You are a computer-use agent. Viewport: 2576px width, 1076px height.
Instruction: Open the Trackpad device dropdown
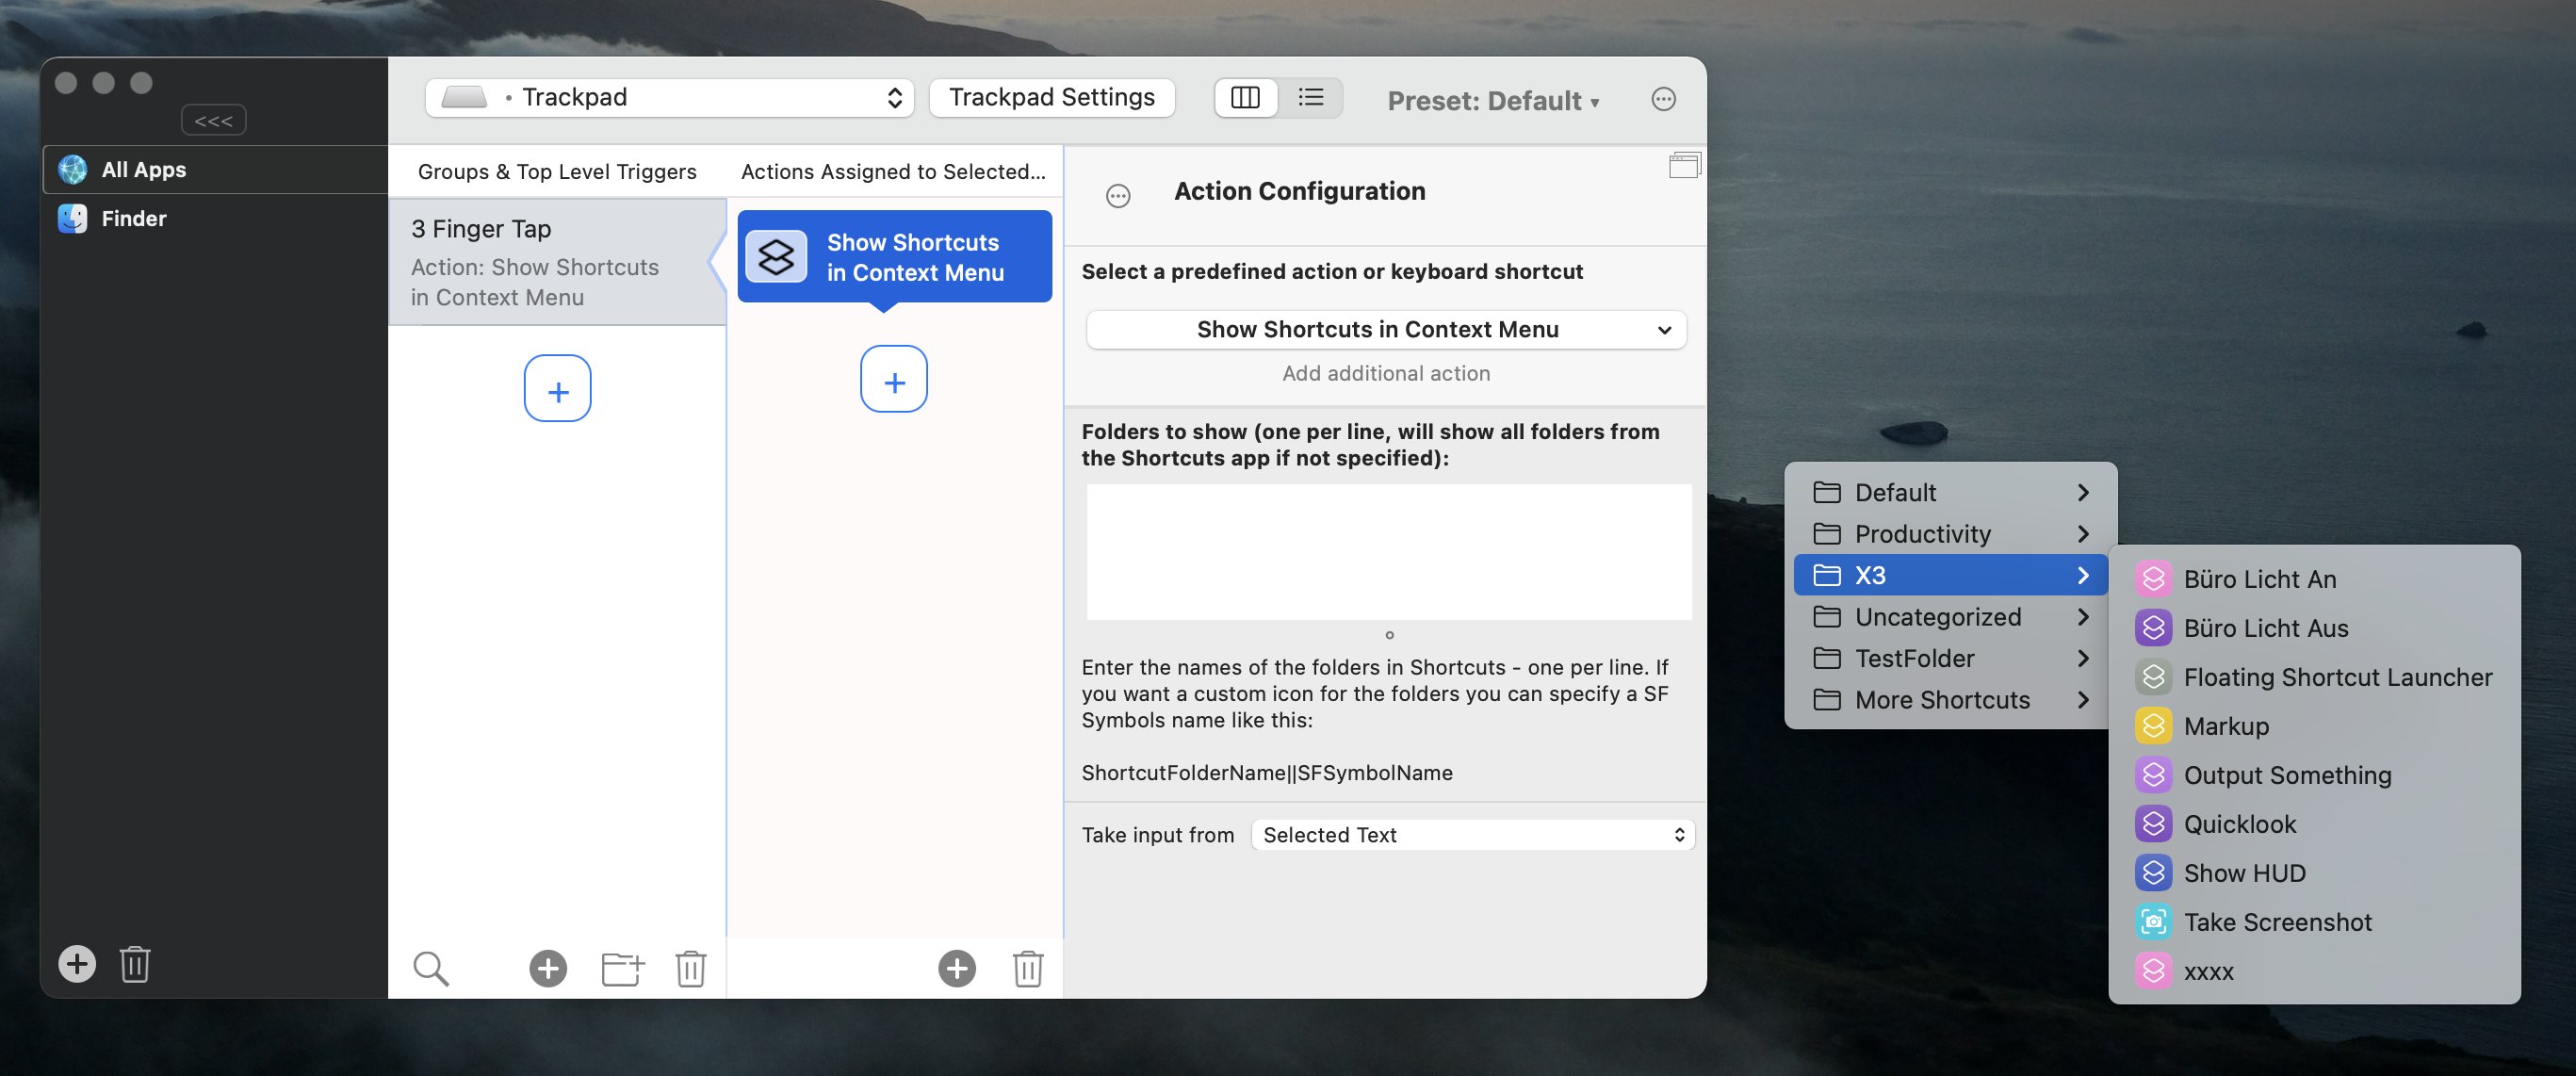pyautogui.click(x=669, y=98)
